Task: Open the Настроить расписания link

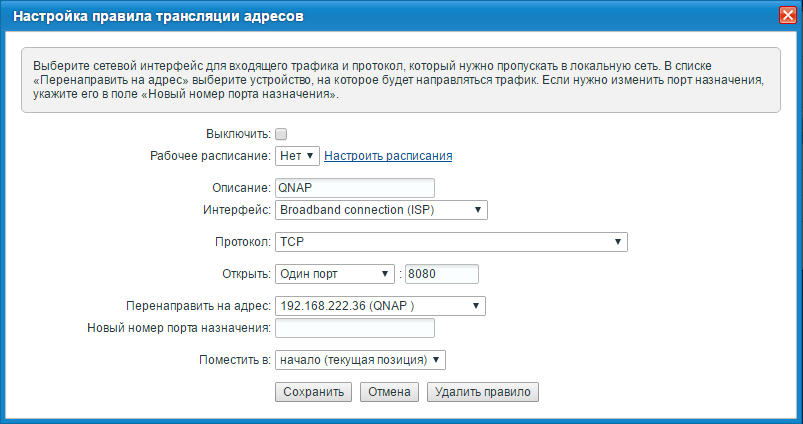Action: click(x=388, y=156)
